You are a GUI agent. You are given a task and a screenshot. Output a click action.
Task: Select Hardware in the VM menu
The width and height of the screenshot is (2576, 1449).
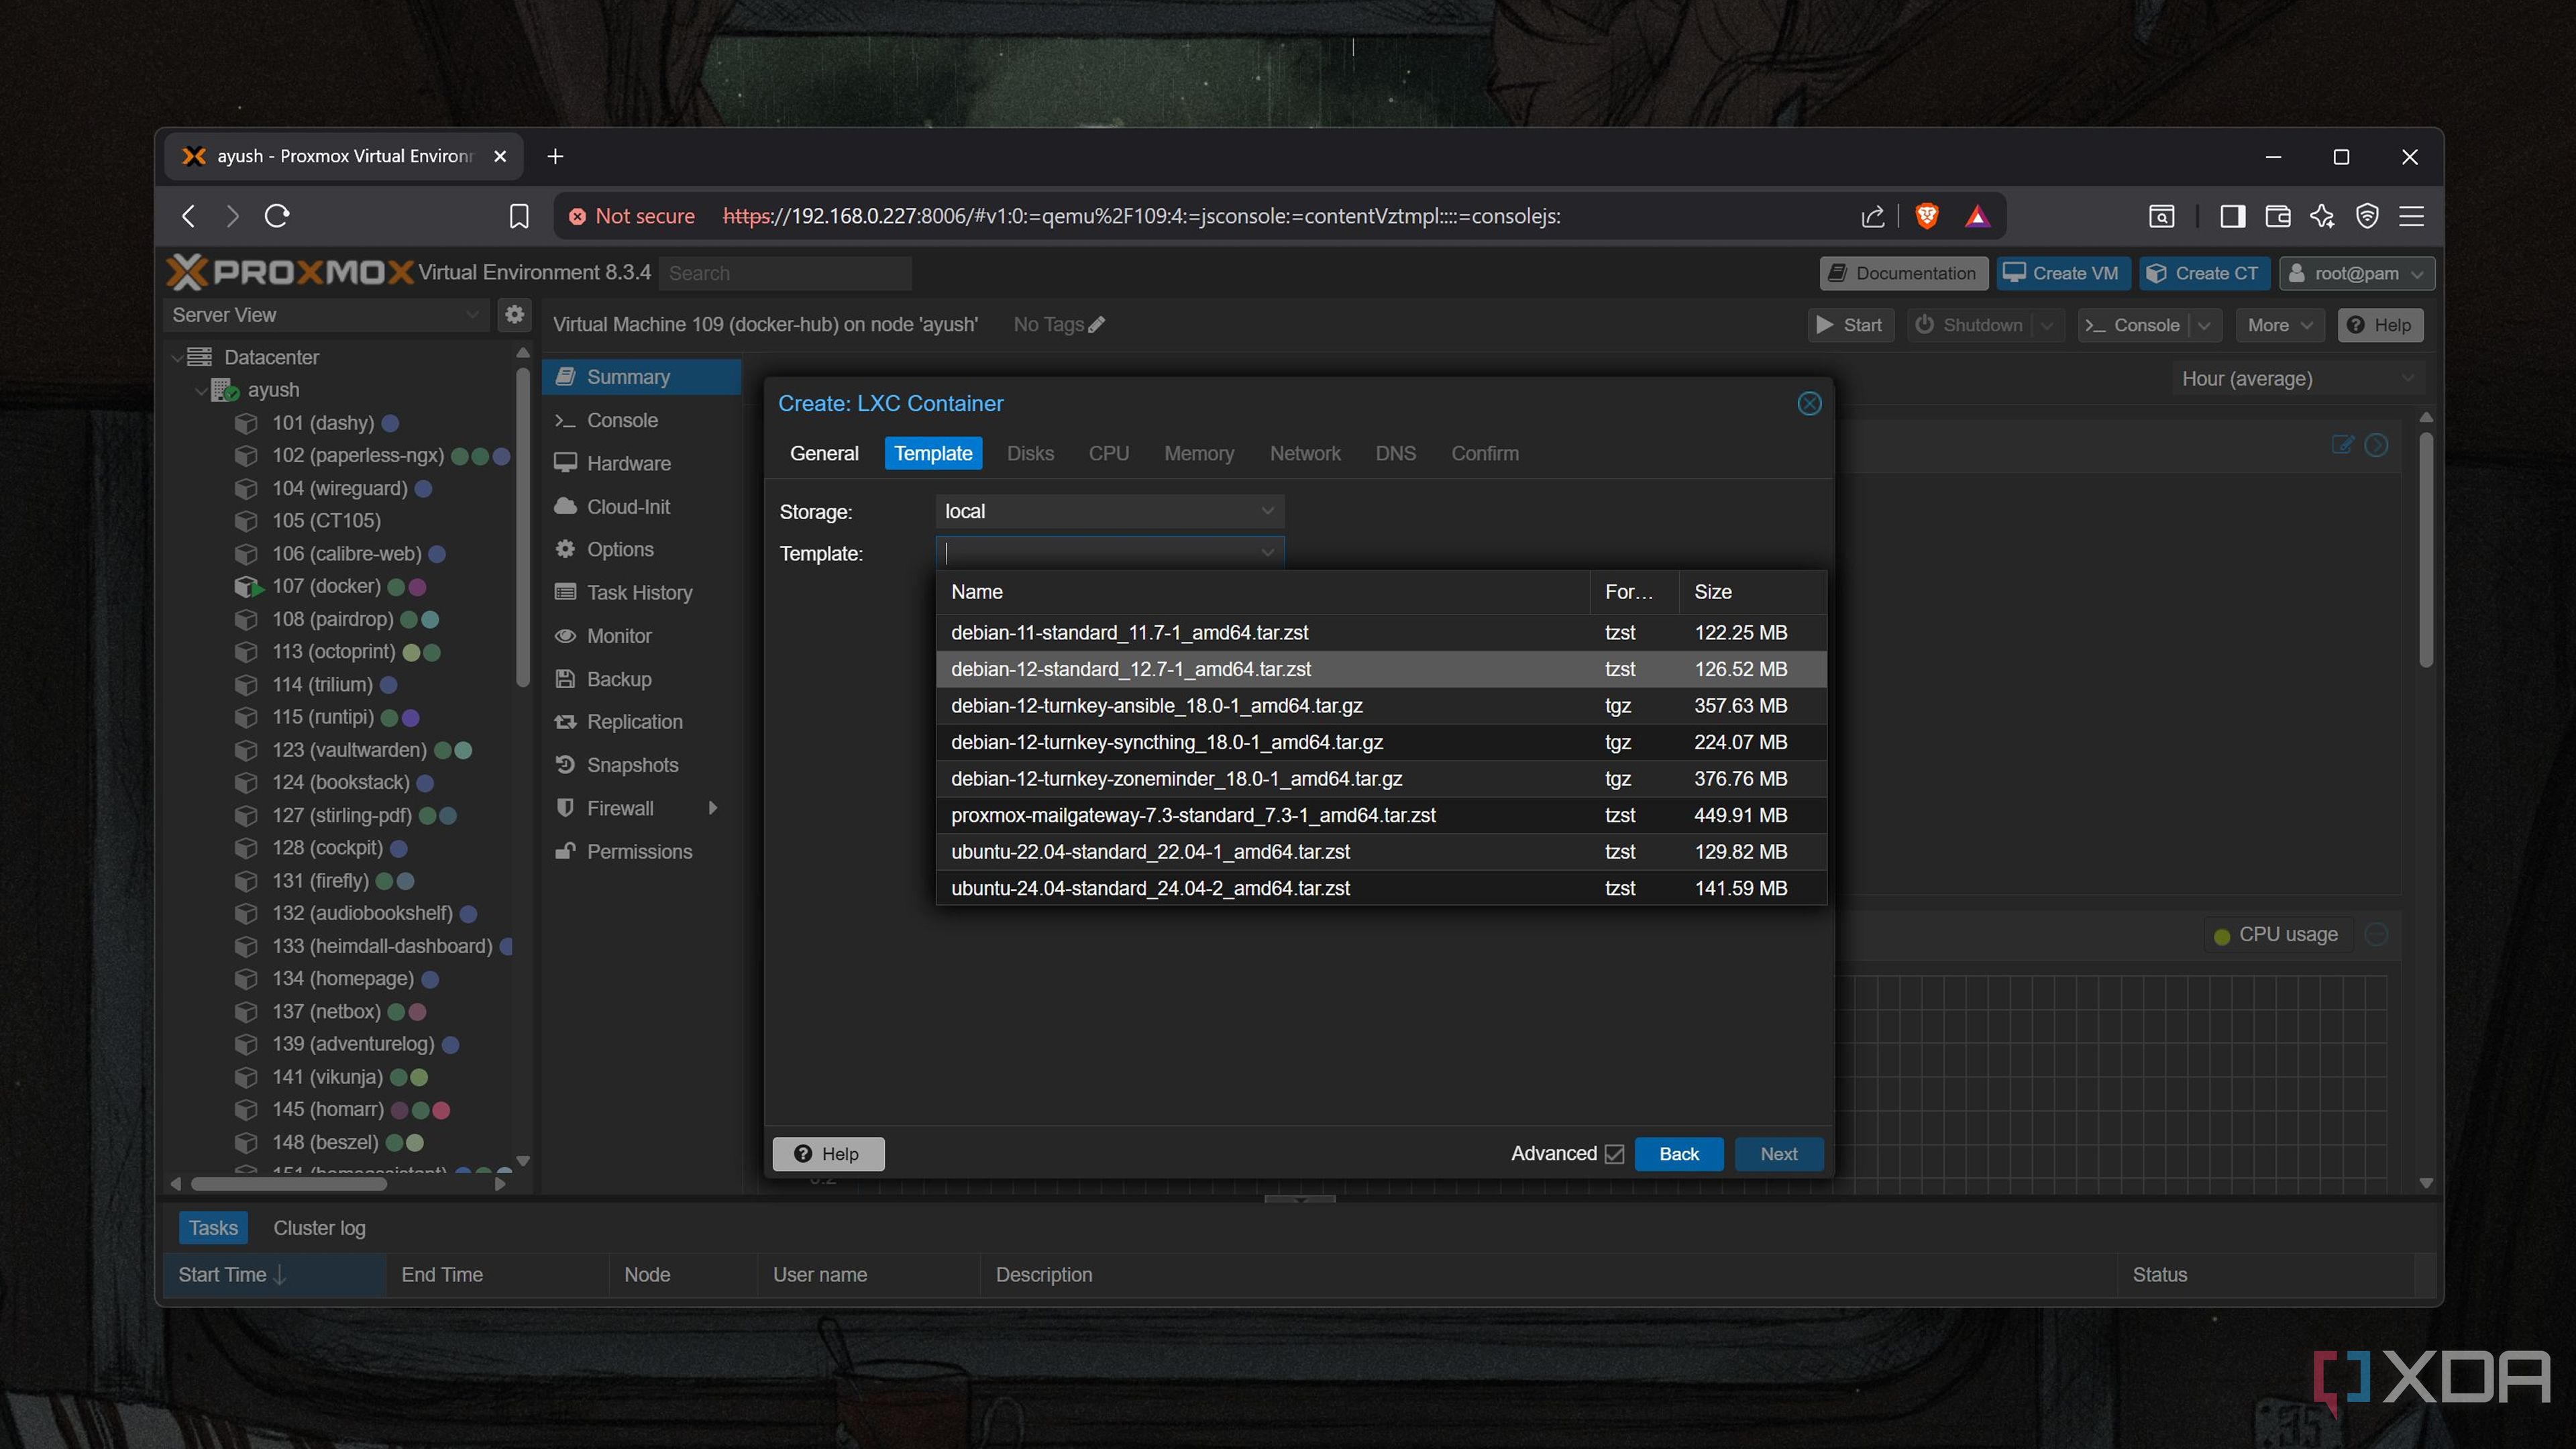pos(641,463)
